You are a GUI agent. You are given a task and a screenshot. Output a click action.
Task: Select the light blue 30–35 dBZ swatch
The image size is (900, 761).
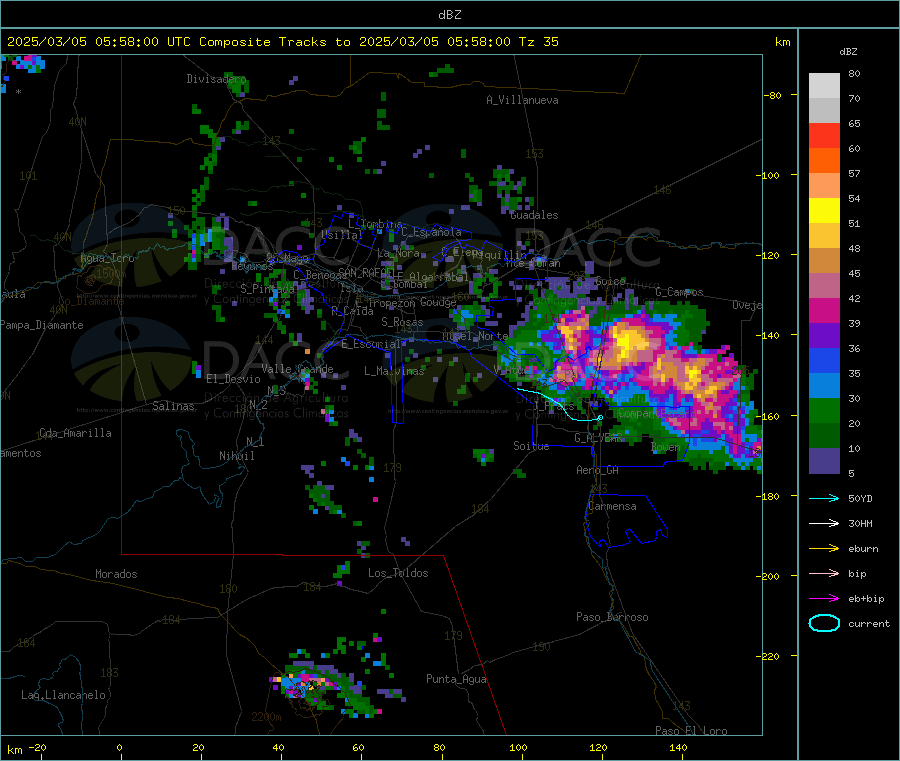(x=824, y=386)
